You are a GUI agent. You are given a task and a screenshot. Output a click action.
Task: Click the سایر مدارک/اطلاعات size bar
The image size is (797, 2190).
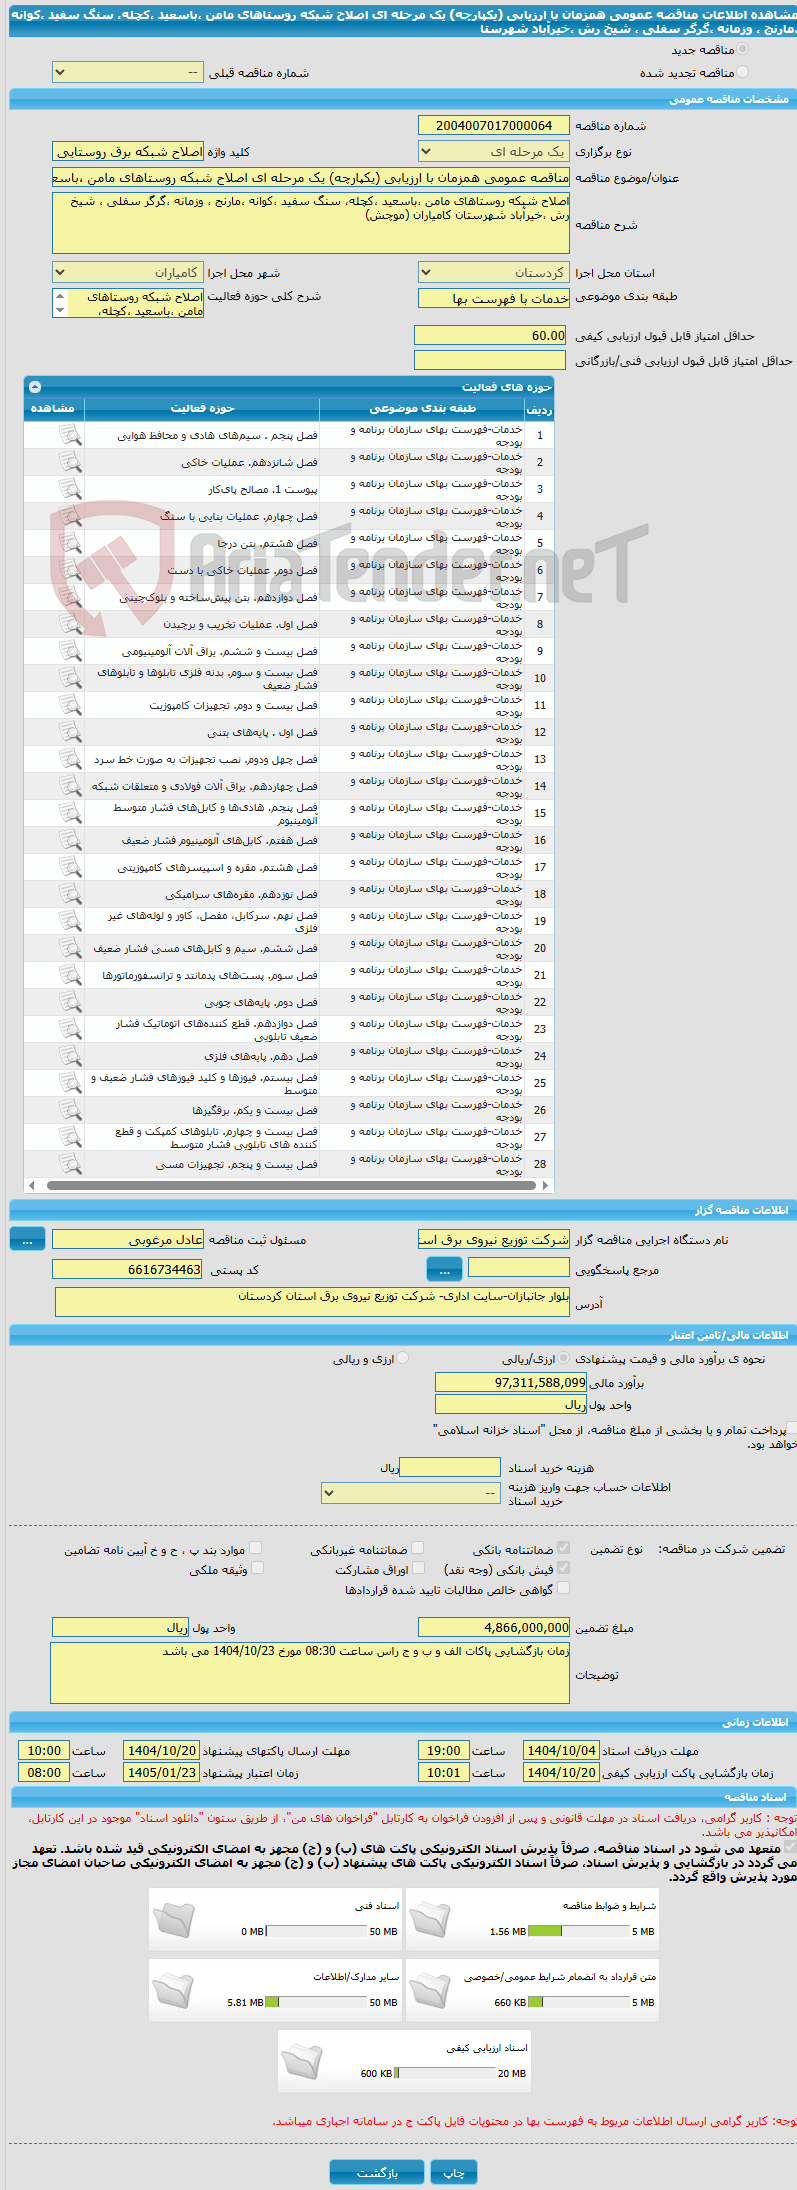coord(317,2002)
